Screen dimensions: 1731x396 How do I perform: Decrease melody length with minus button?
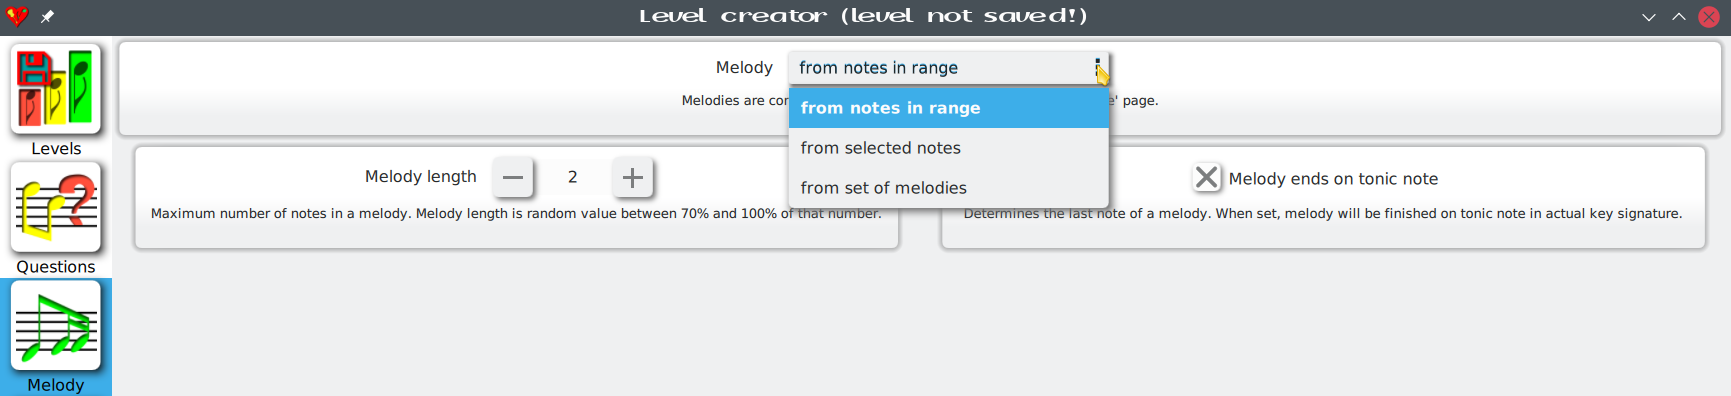coord(513,178)
